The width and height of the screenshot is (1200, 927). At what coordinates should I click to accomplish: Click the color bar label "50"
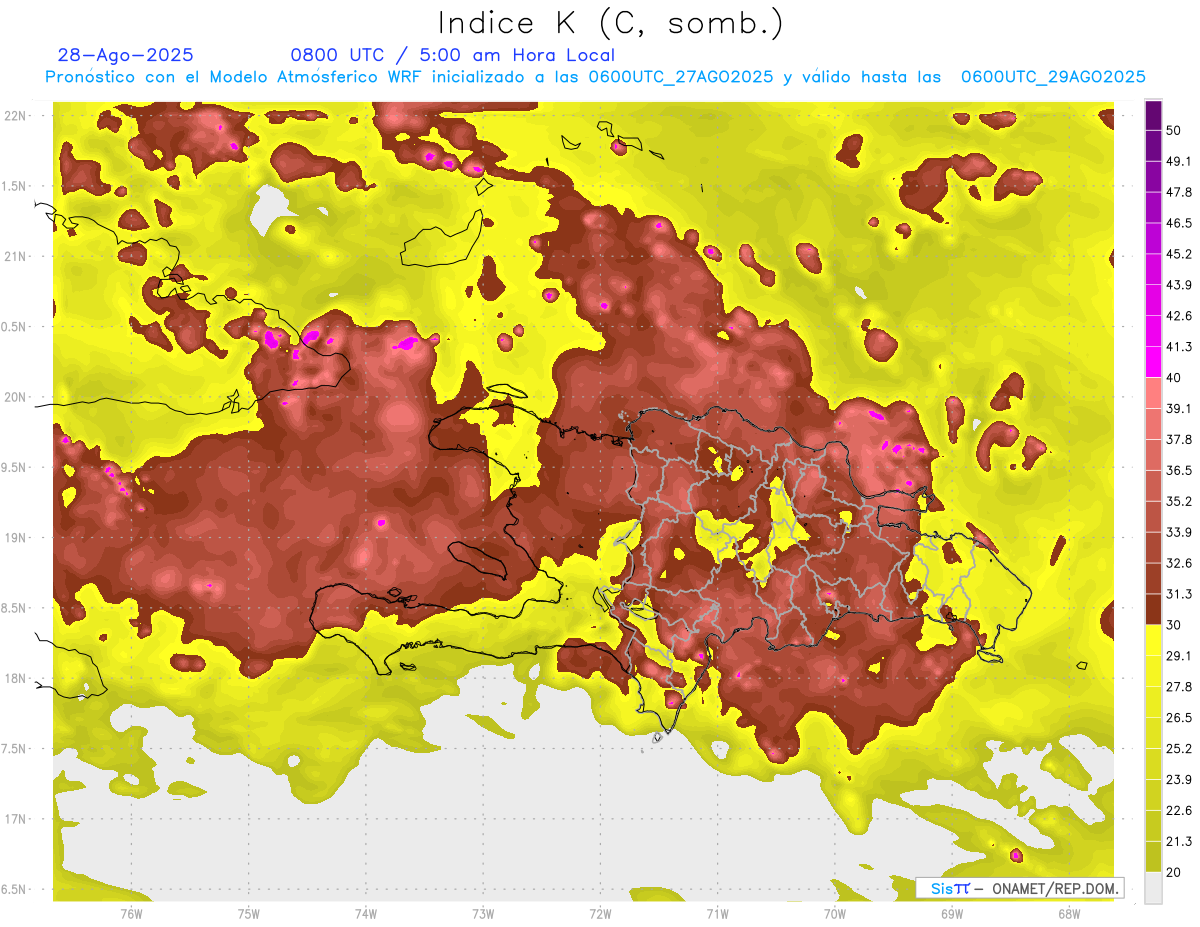tap(1175, 131)
